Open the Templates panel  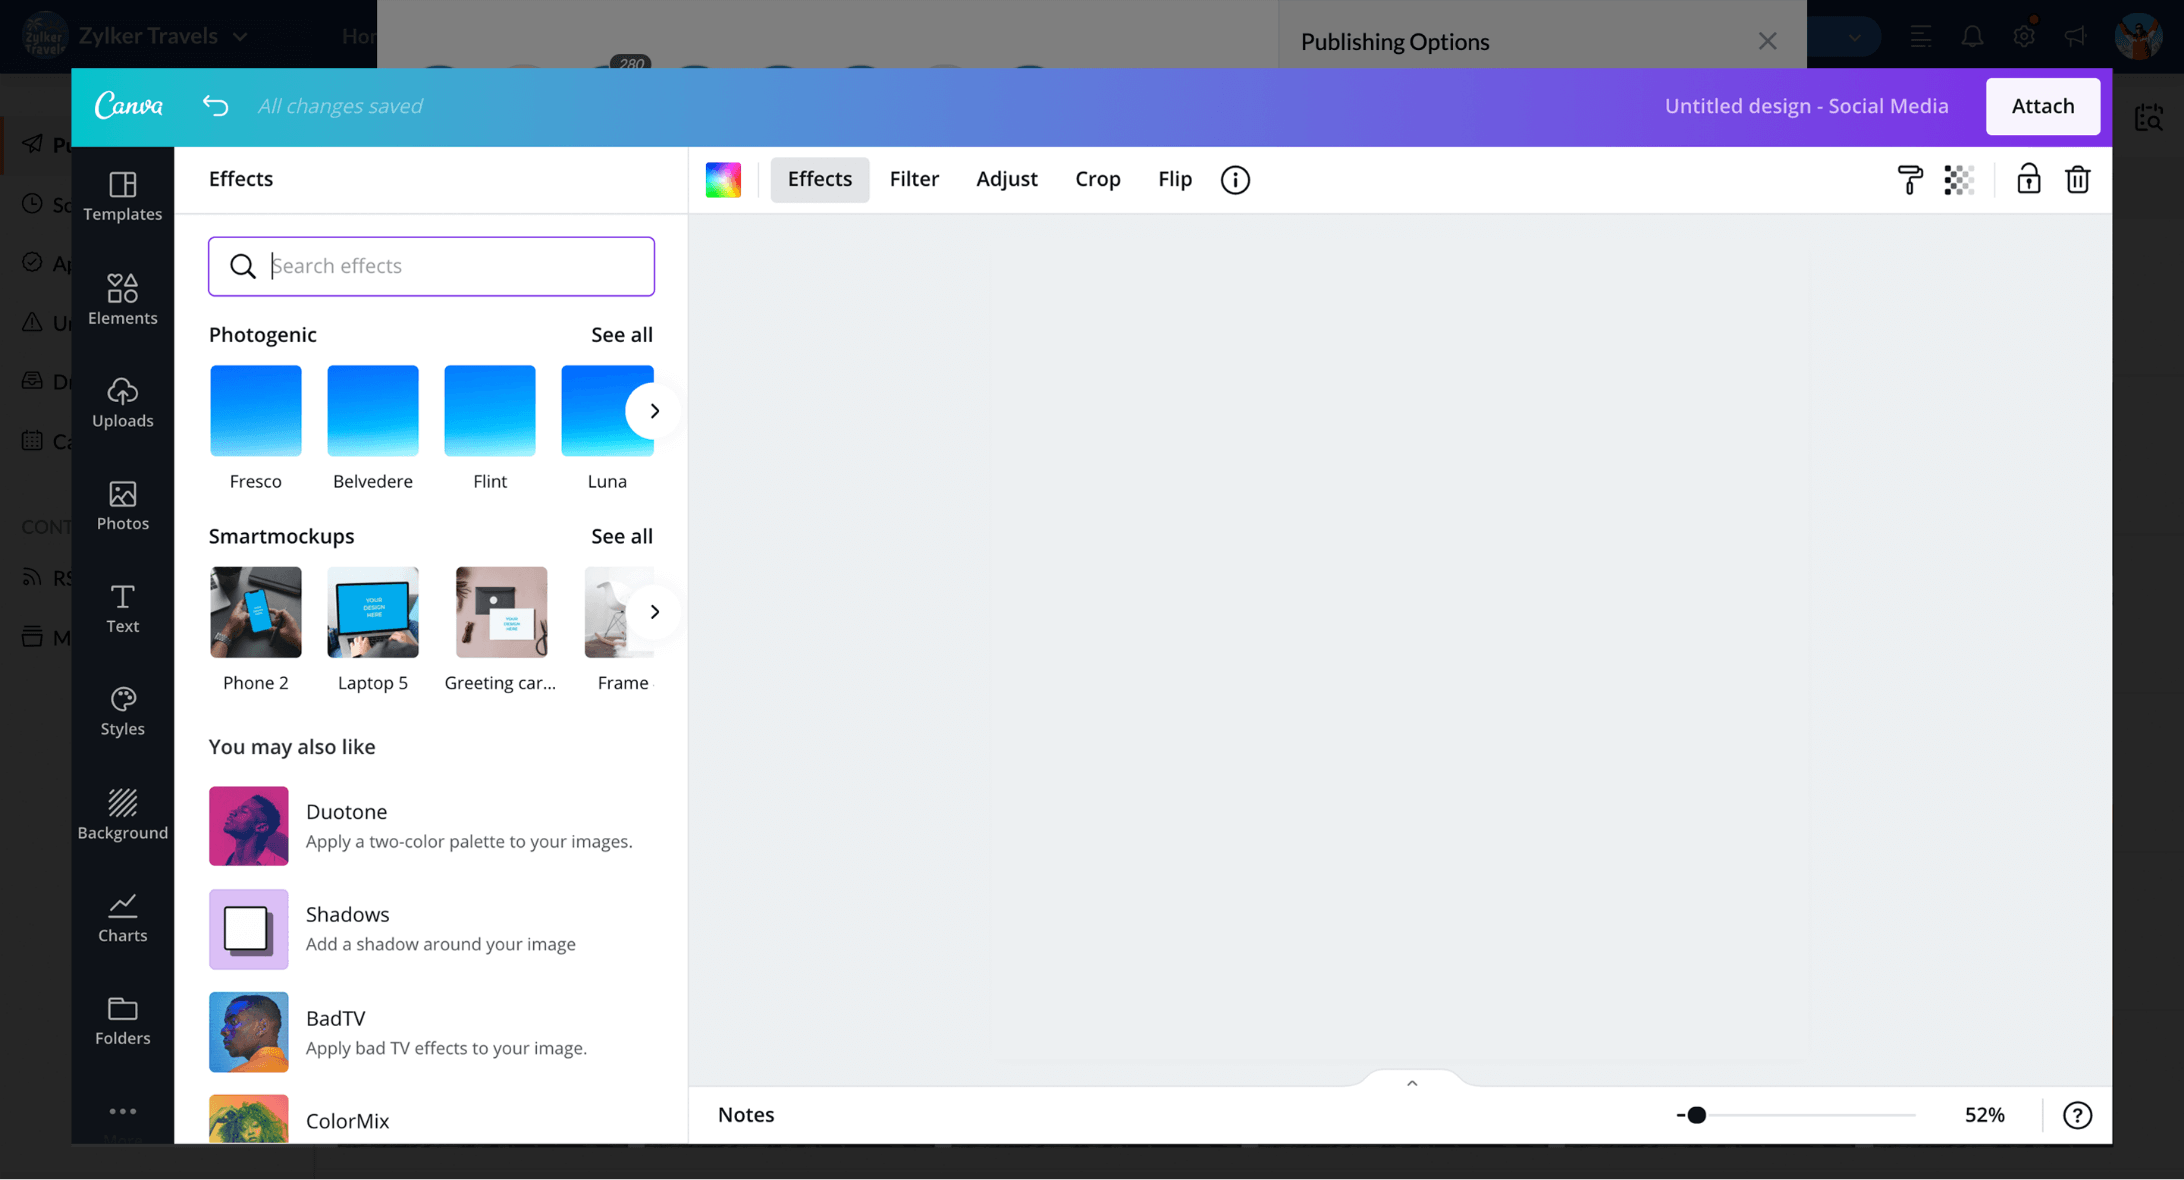tap(122, 196)
